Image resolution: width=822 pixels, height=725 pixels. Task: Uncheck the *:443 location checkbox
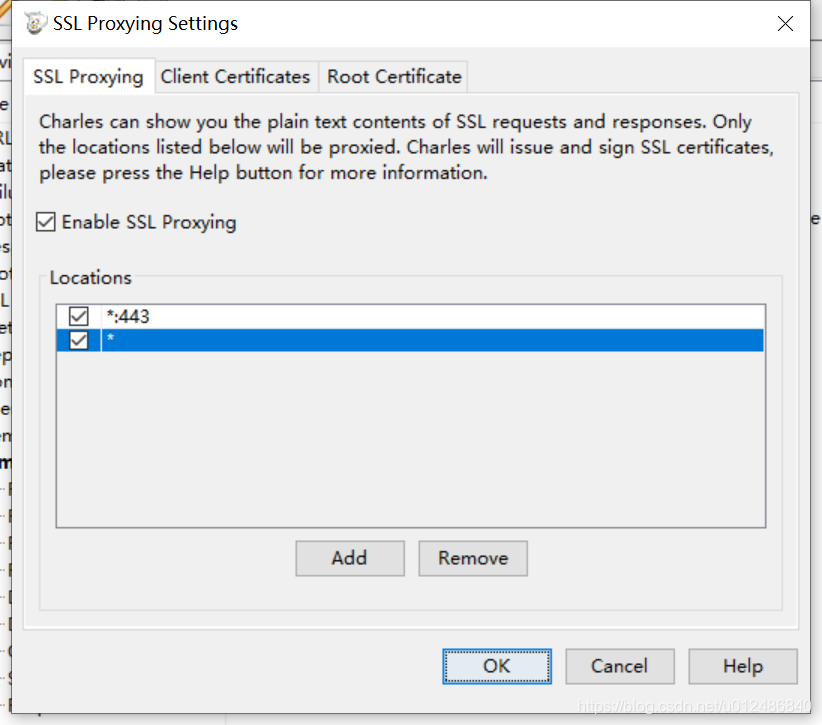(79, 316)
